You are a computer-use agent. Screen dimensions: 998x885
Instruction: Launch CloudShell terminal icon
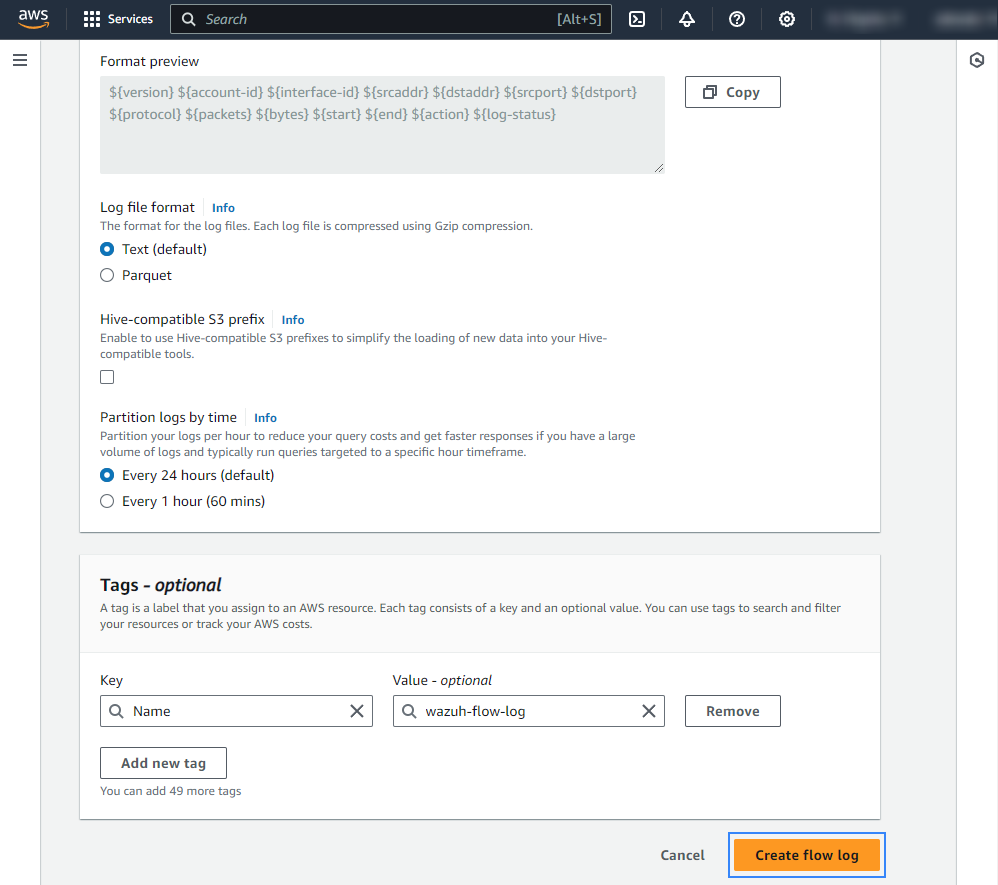pos(636,19)
